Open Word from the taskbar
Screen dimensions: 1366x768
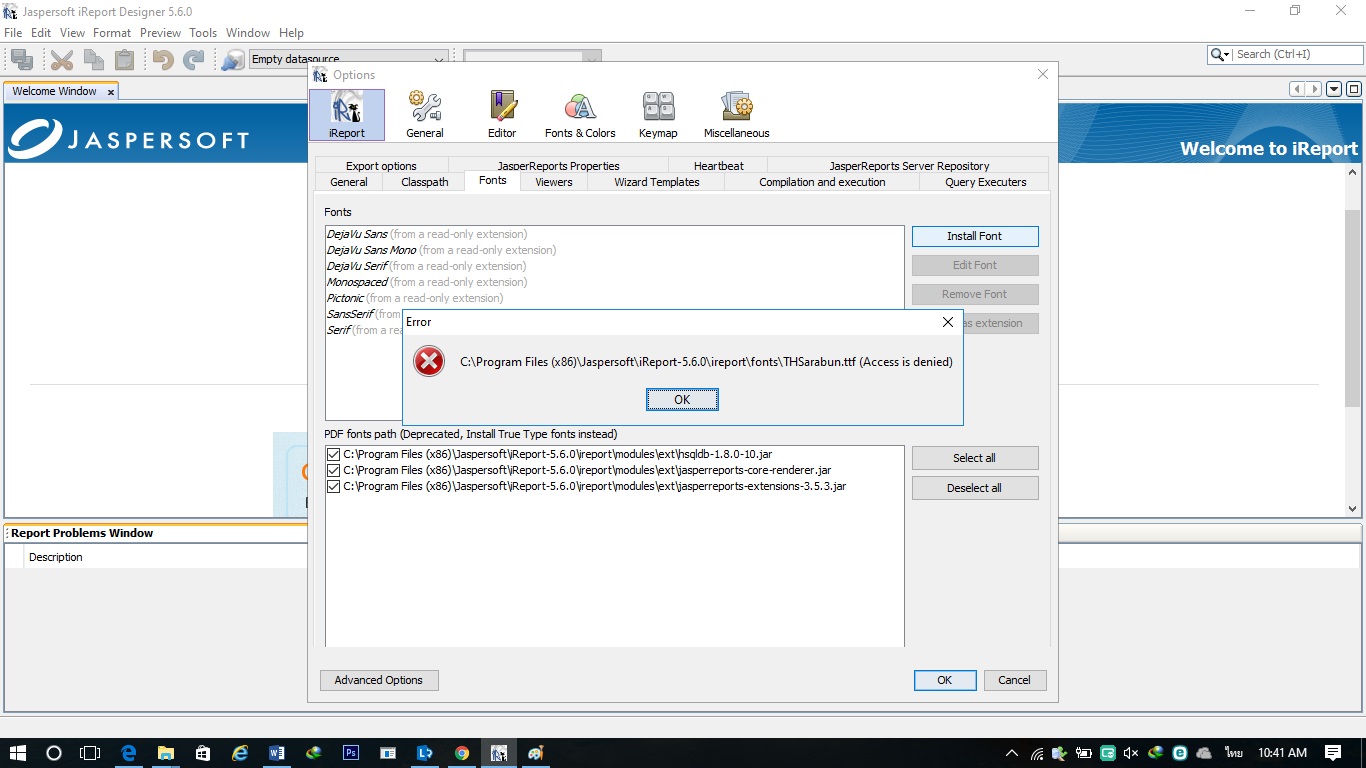[277, 753]
